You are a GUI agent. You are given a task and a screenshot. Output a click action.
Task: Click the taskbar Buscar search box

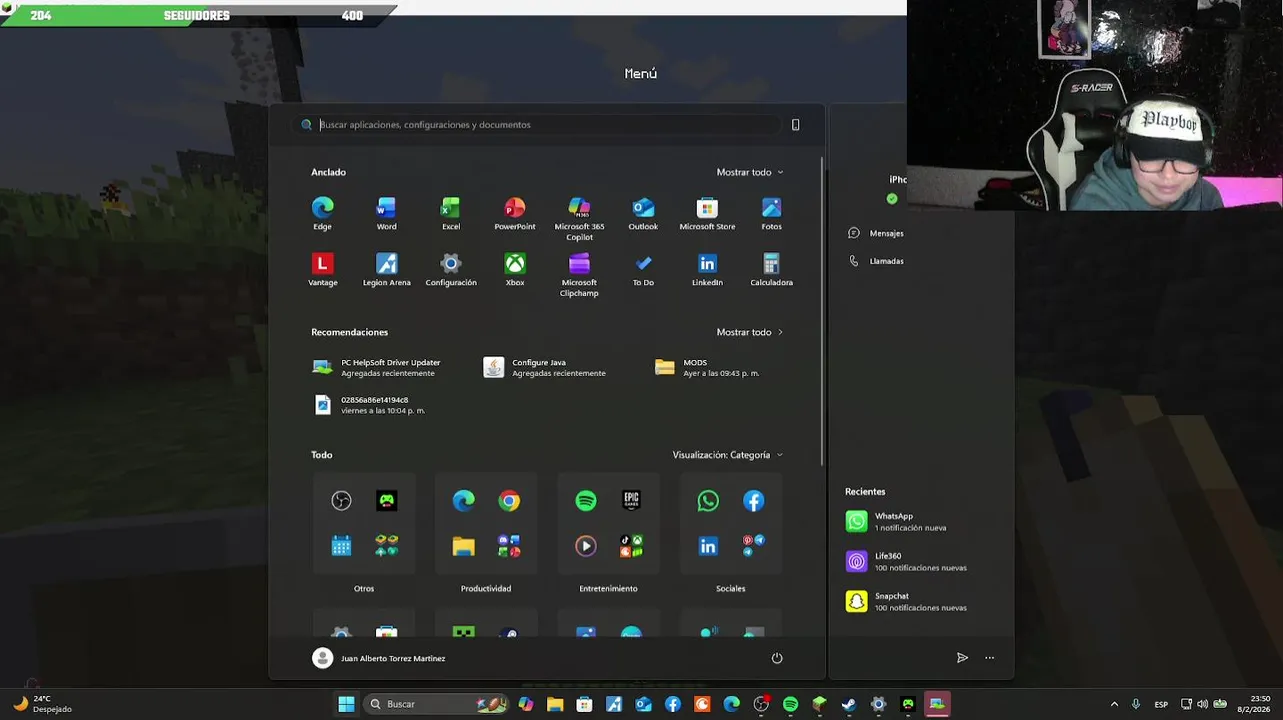435,704
